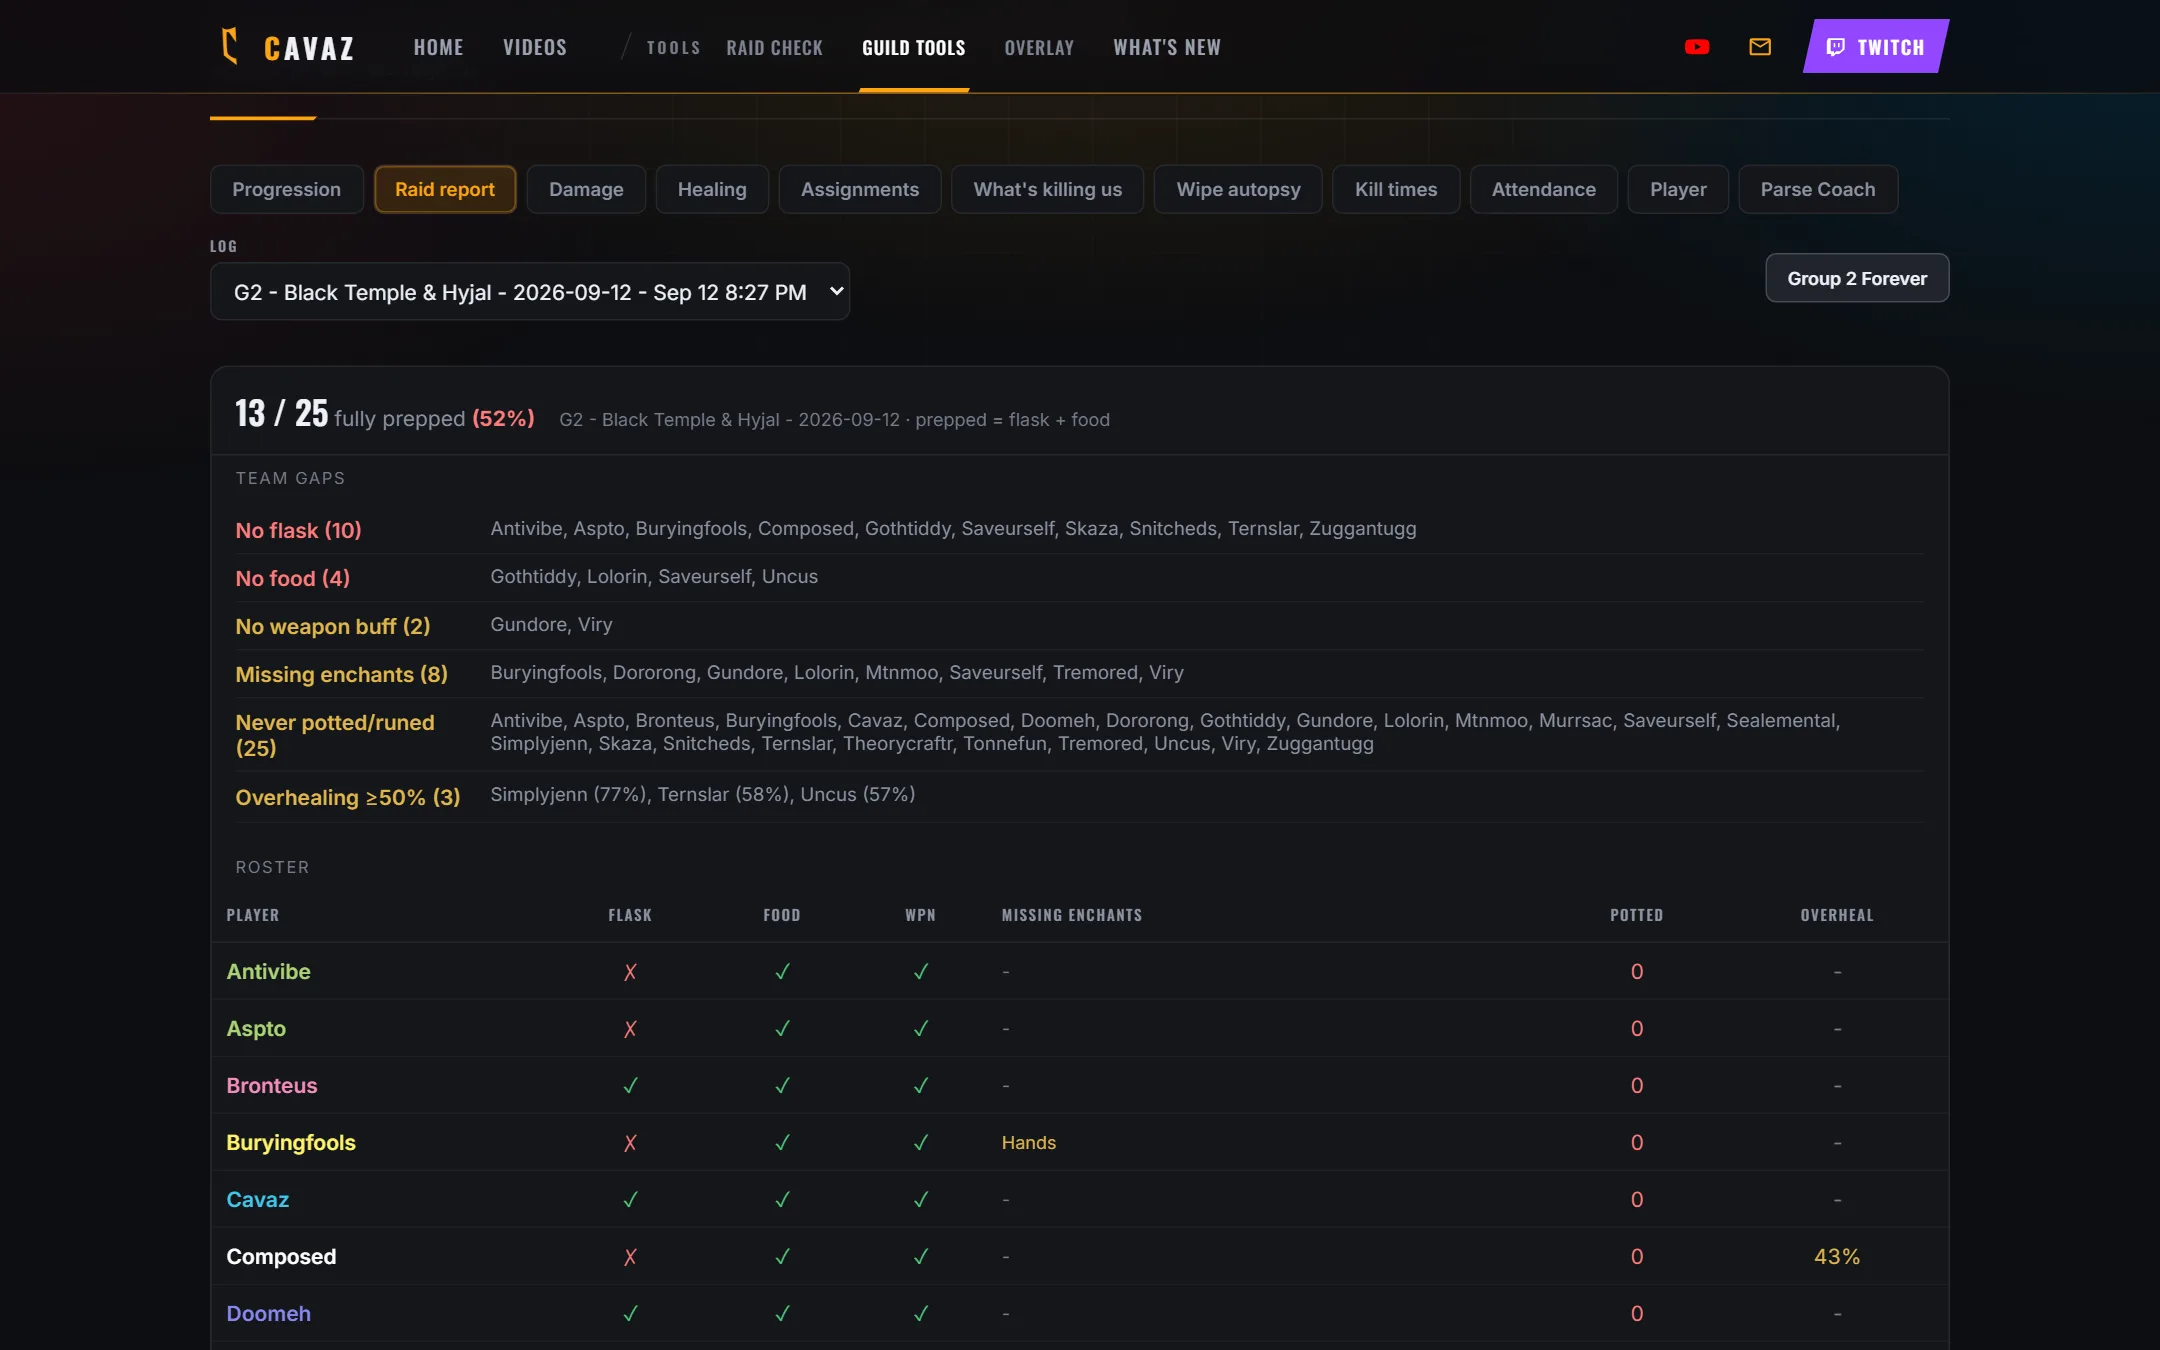Click the Hands missing enchant cell

(x=1029, y=1142)
